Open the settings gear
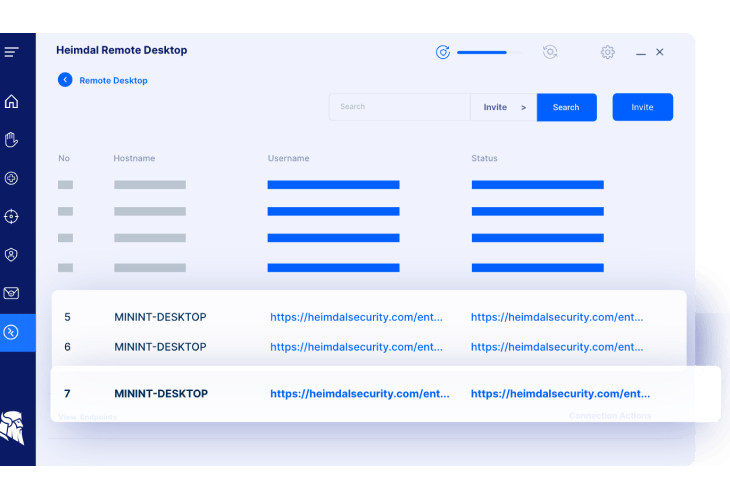Viewport: 730px width, 500px height. pos(608,52)
